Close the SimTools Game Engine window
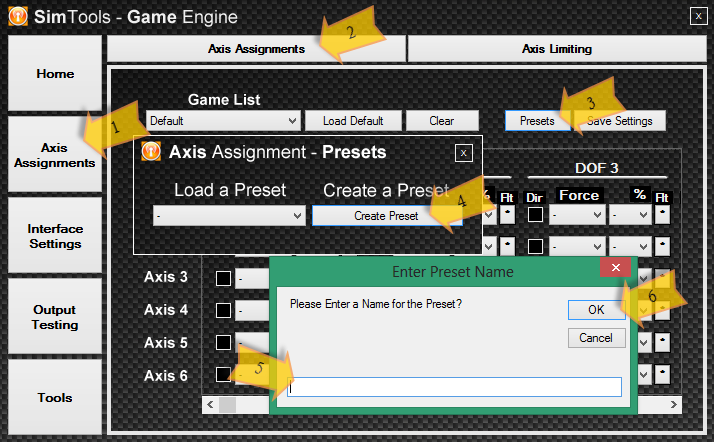 699,16
